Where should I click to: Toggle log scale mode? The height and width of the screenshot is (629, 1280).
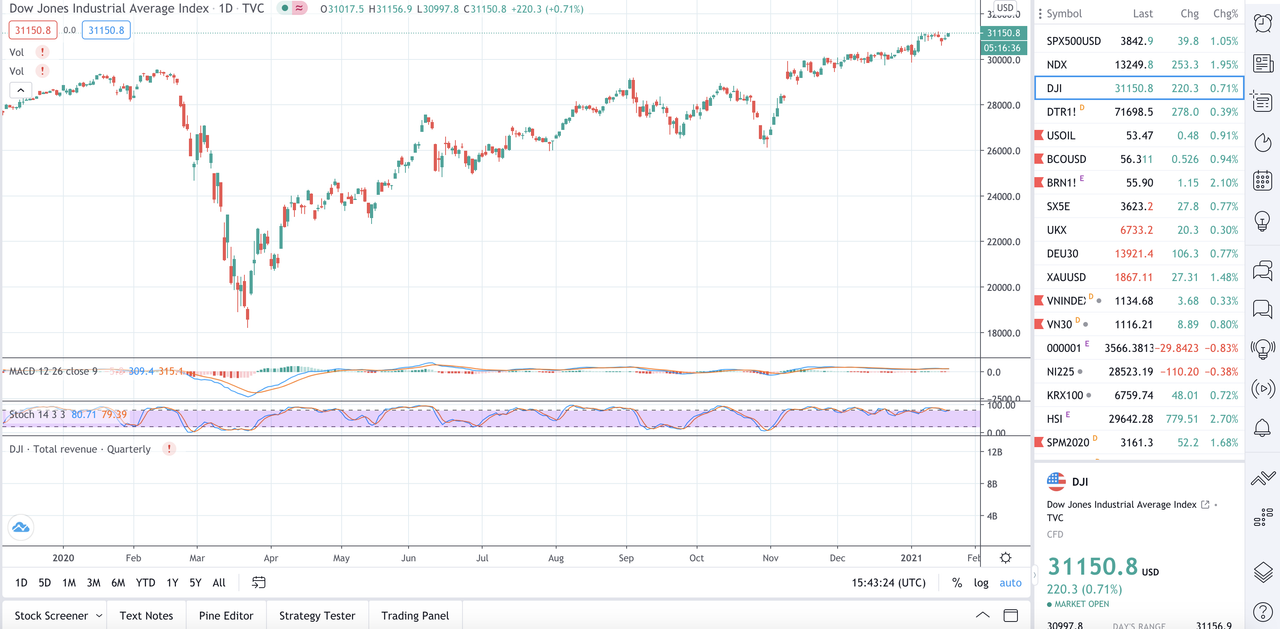pyautogui.click(x=981, y=583)
